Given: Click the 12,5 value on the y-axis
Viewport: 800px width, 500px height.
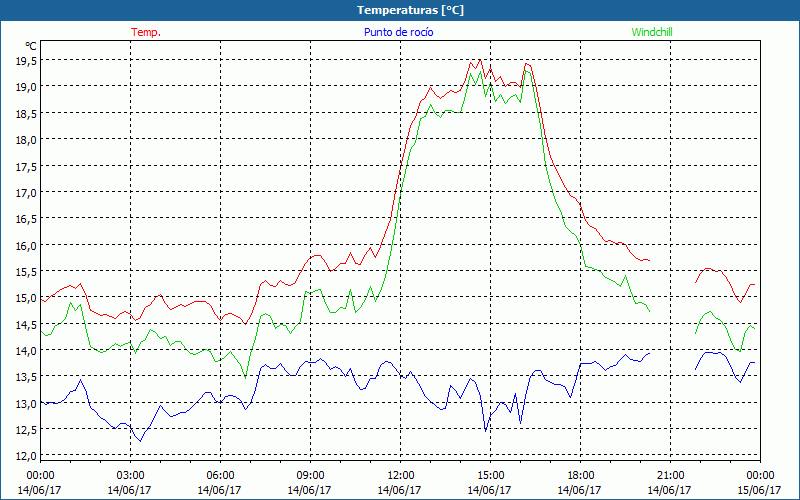Looking at the screenshot, I should pos(27,430).
